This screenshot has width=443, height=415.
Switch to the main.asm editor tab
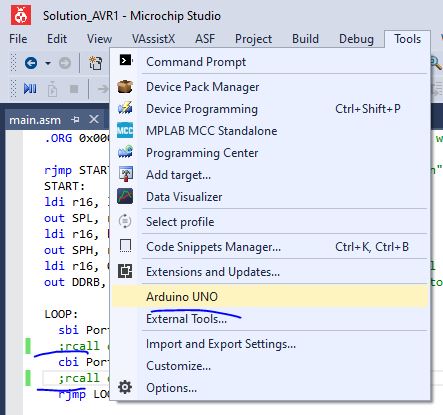click(35, 120)
